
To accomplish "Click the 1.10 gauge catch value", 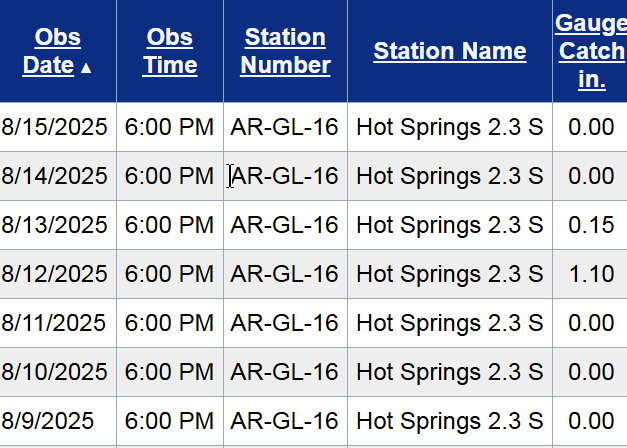I will 591,273.
